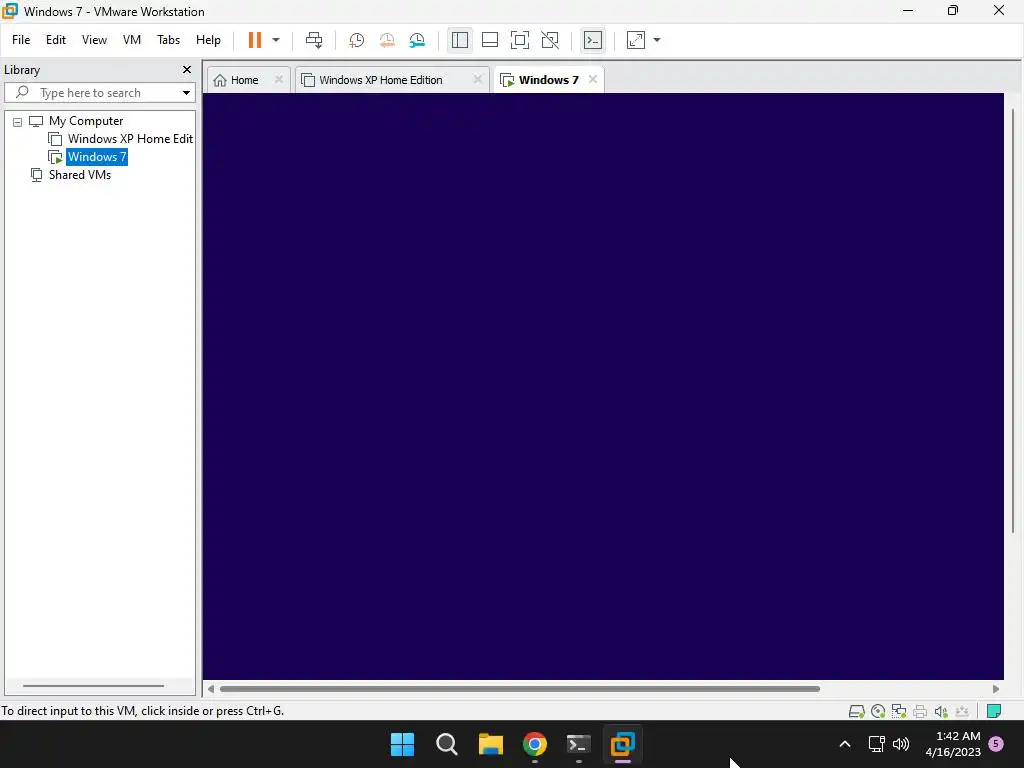
Task: Click the VM horizontal scrollbar thumb
Action: (520, 689)
